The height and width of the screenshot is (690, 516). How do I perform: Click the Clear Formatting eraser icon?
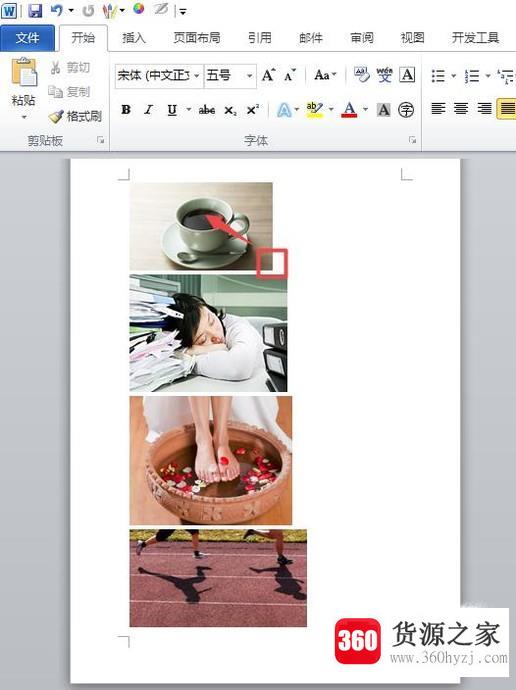362,75
